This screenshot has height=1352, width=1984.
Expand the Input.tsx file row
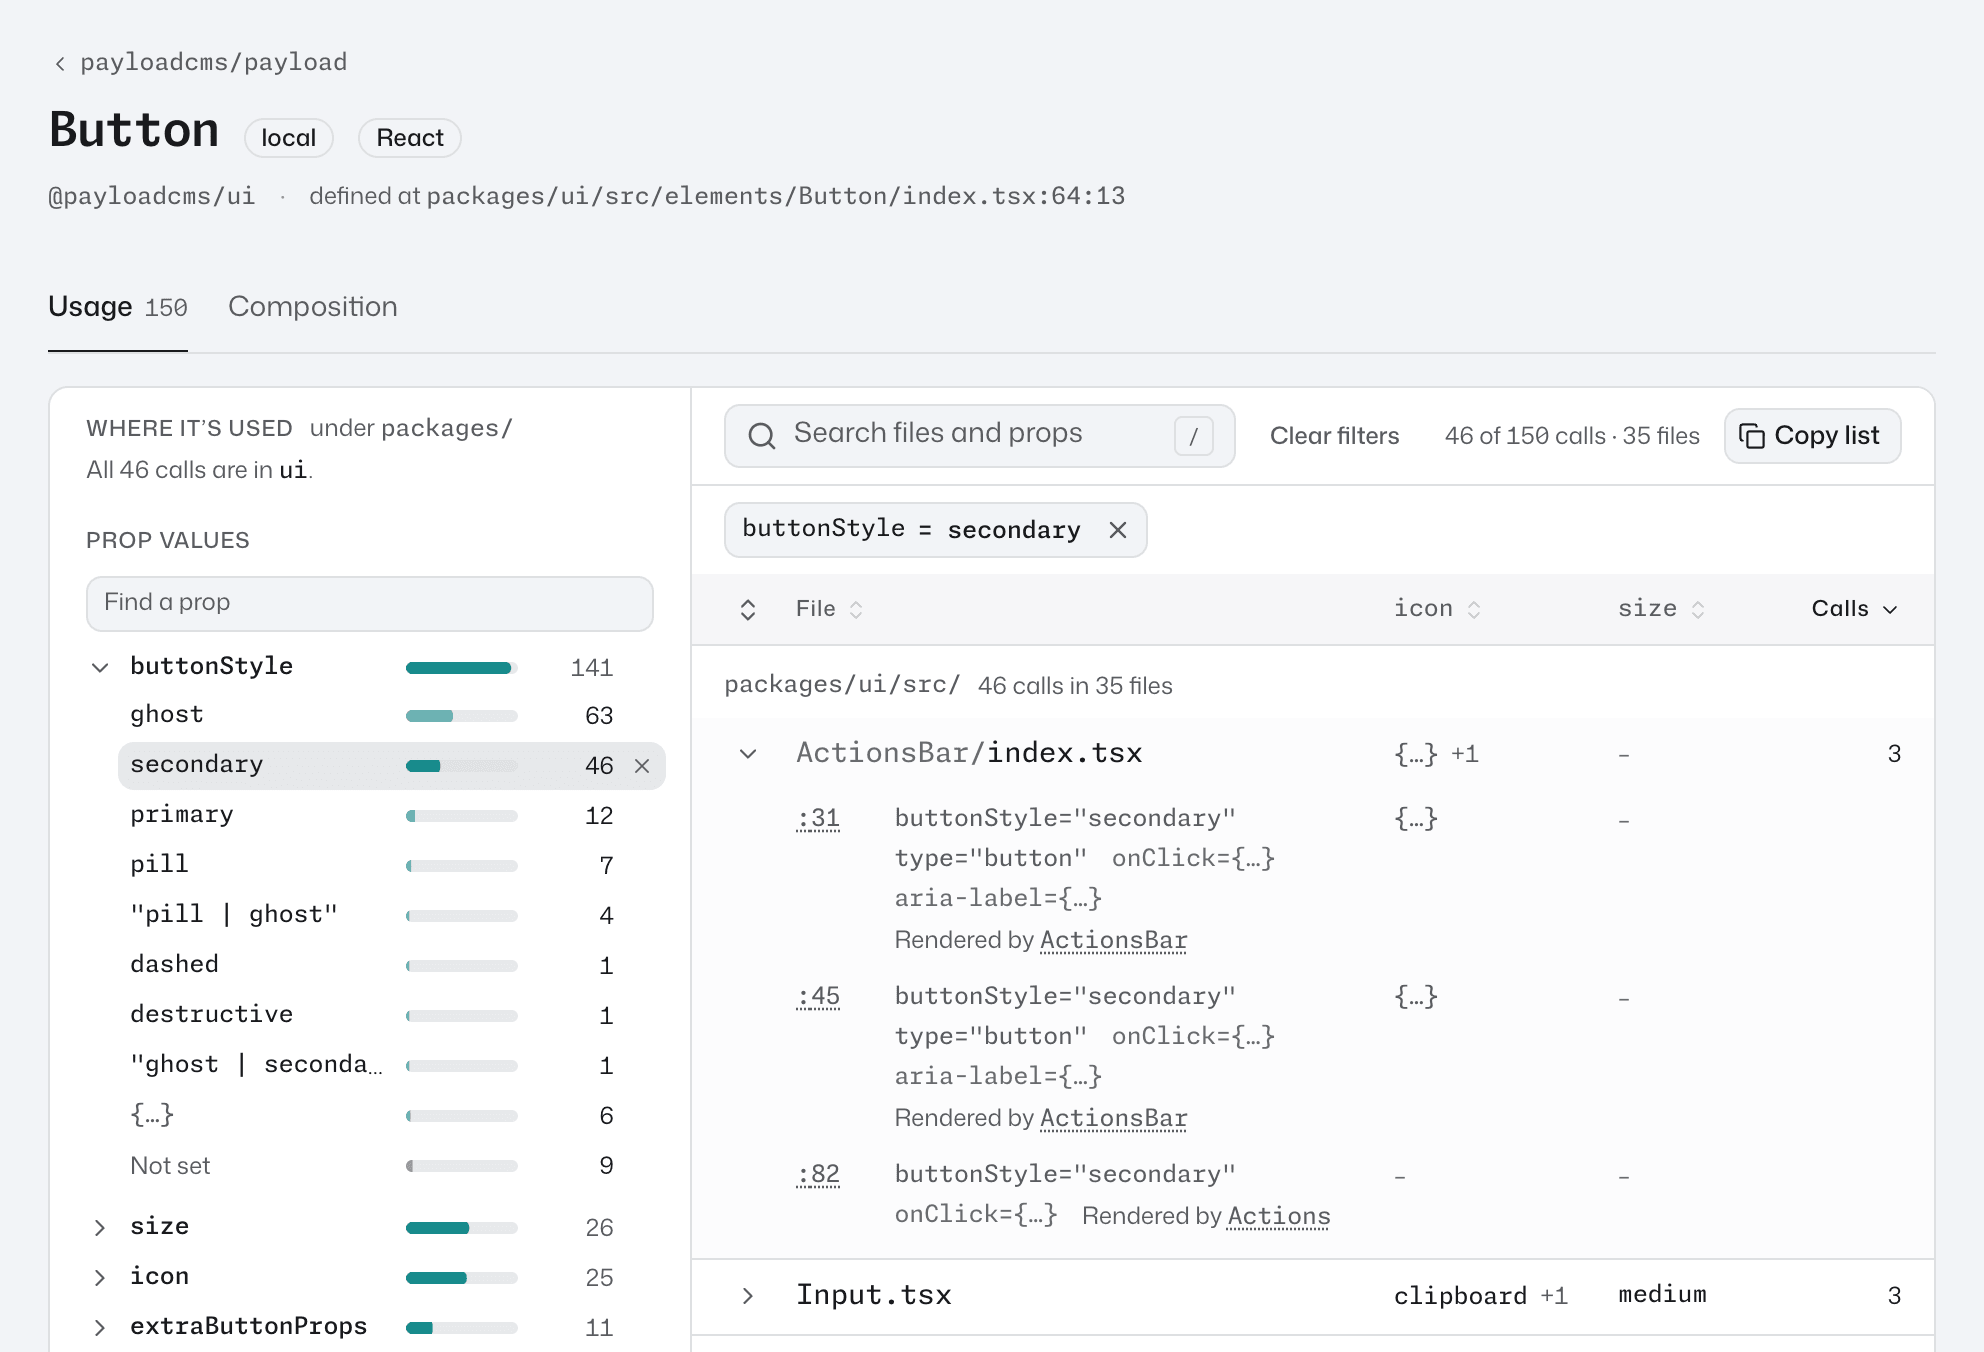(x=748, y=1296)
